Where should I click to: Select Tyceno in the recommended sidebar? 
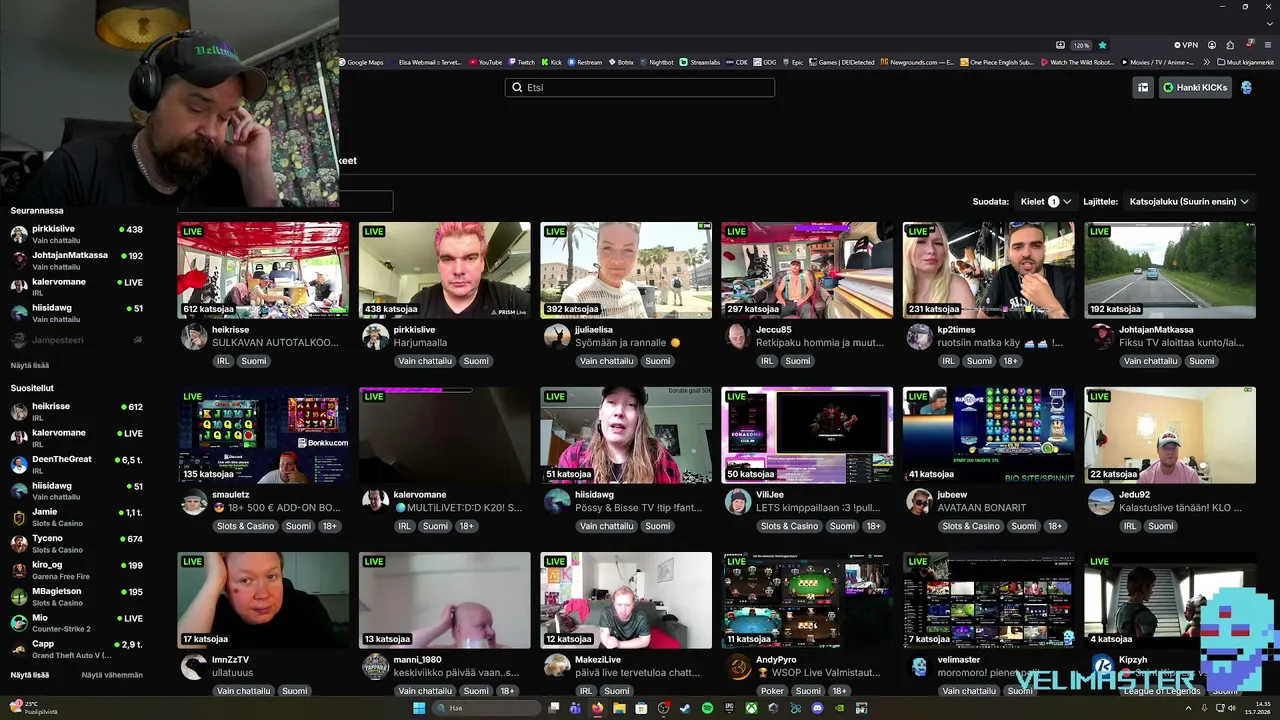(77, 544)
